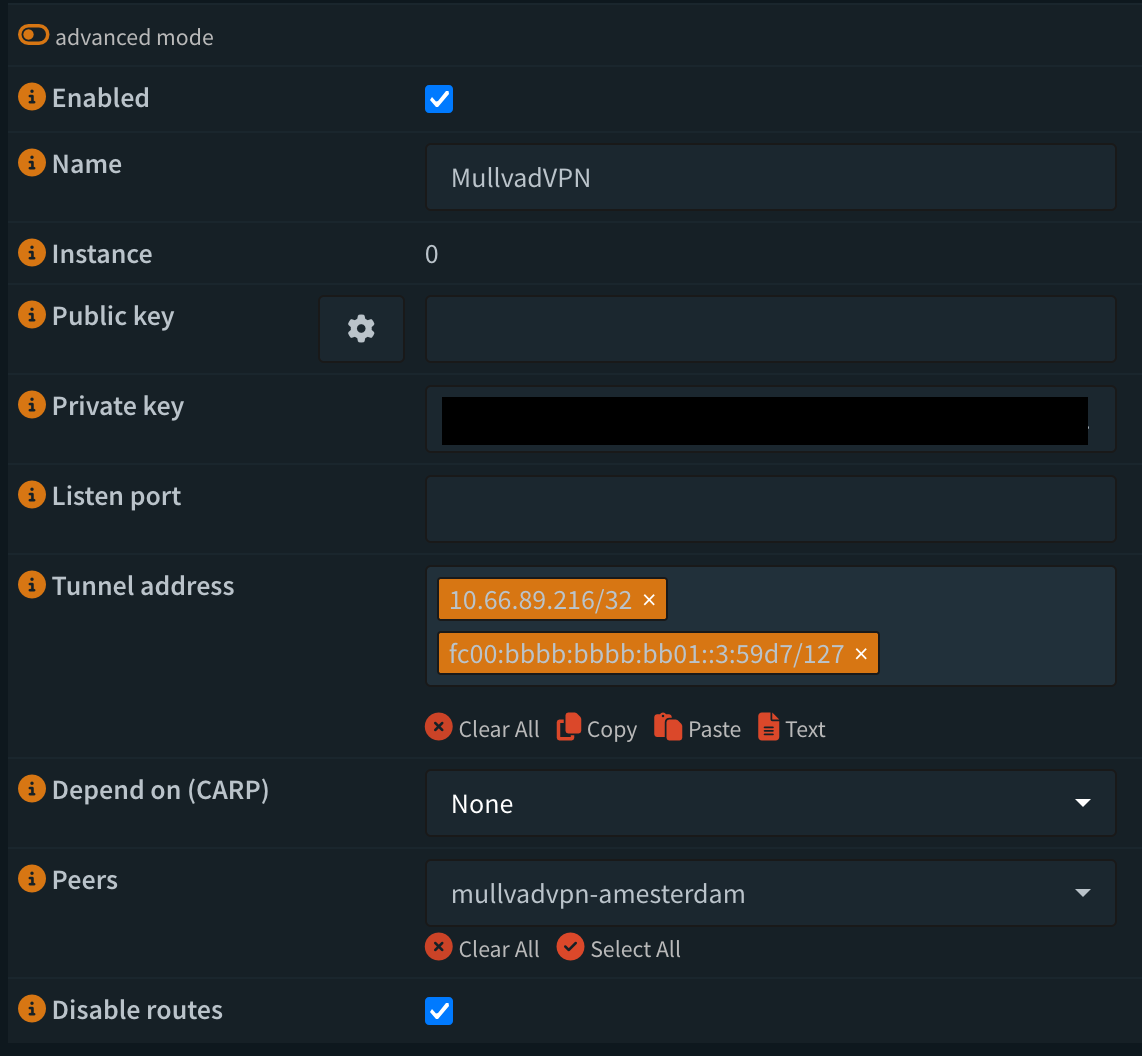This screenshot has width=1142, height=1056.
Task: Remove the 10.66.89.216/32 tunnel address tag
Action: coord(649,600)
